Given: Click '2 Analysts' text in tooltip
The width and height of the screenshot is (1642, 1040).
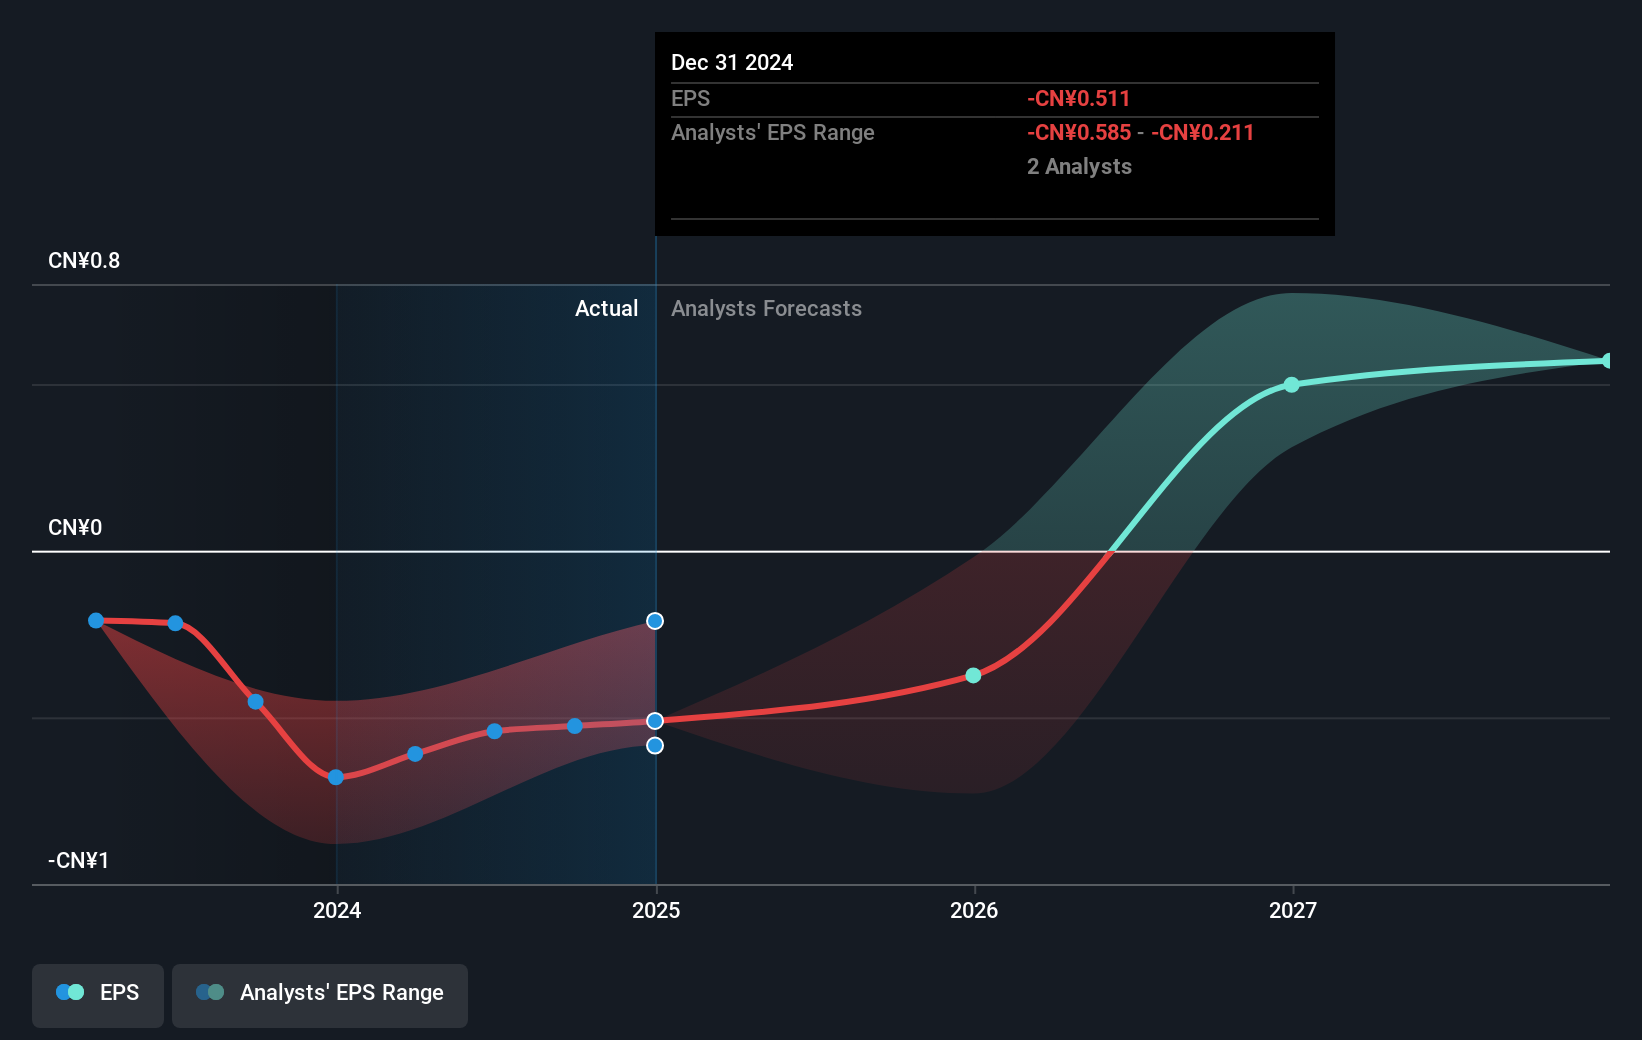Looking at the screenshot, I should (1079, 167).
